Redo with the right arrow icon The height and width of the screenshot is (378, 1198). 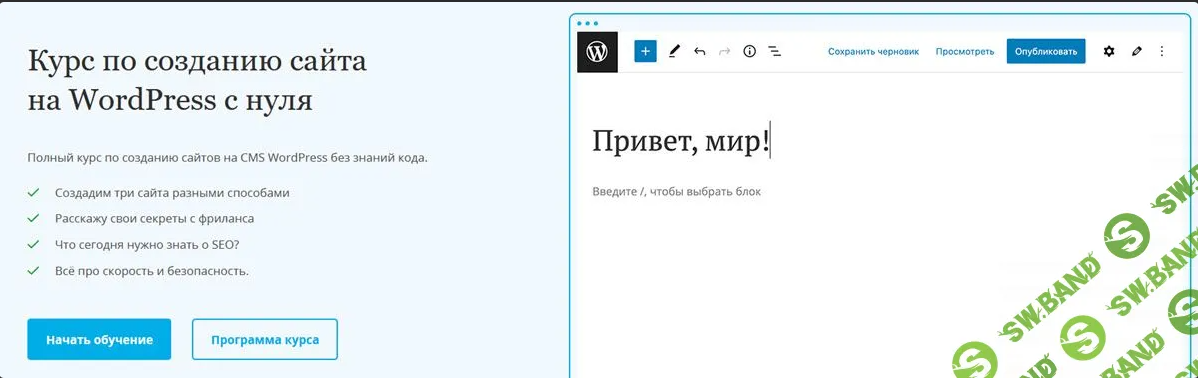pos(724,51)
